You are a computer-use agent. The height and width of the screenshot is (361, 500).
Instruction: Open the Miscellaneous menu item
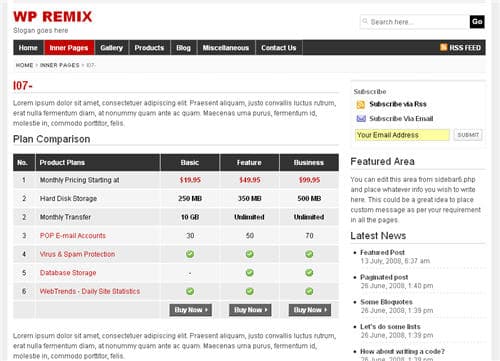[x=226, y=48]
